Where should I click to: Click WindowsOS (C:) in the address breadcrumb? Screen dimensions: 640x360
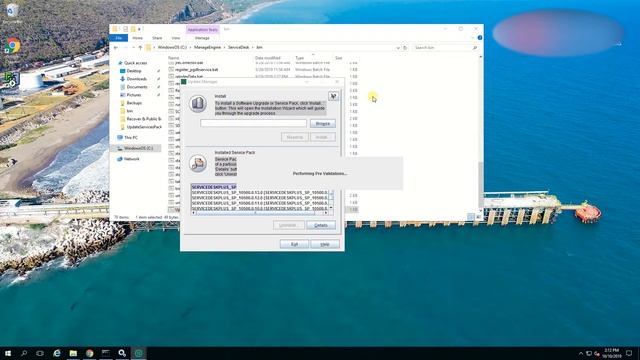(172, 48)
